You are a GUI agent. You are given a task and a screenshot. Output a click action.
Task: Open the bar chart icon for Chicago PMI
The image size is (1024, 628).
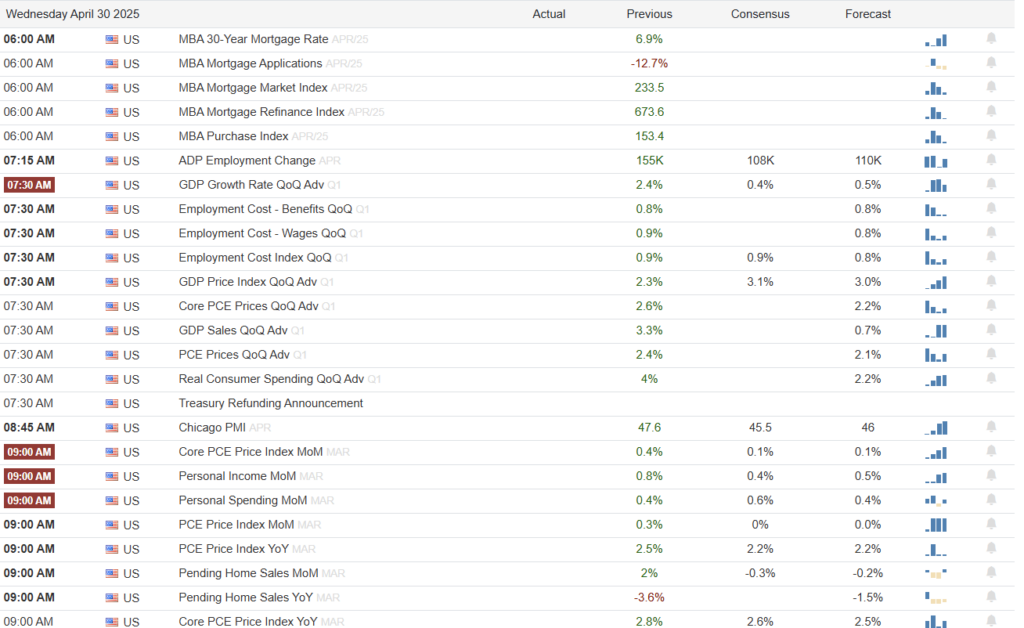936,428
